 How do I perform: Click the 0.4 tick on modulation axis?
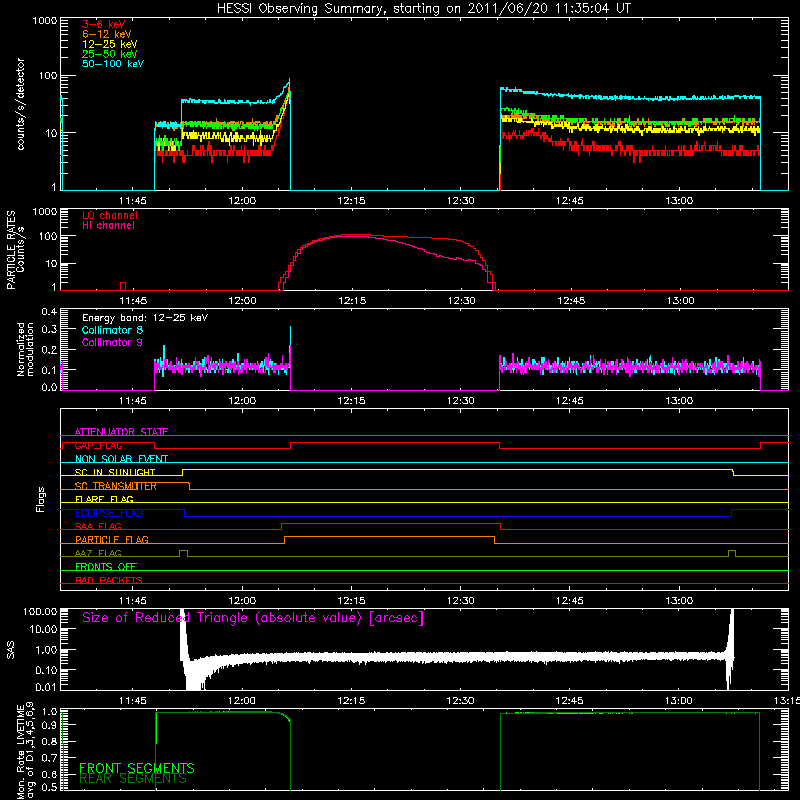coord(49,312)
